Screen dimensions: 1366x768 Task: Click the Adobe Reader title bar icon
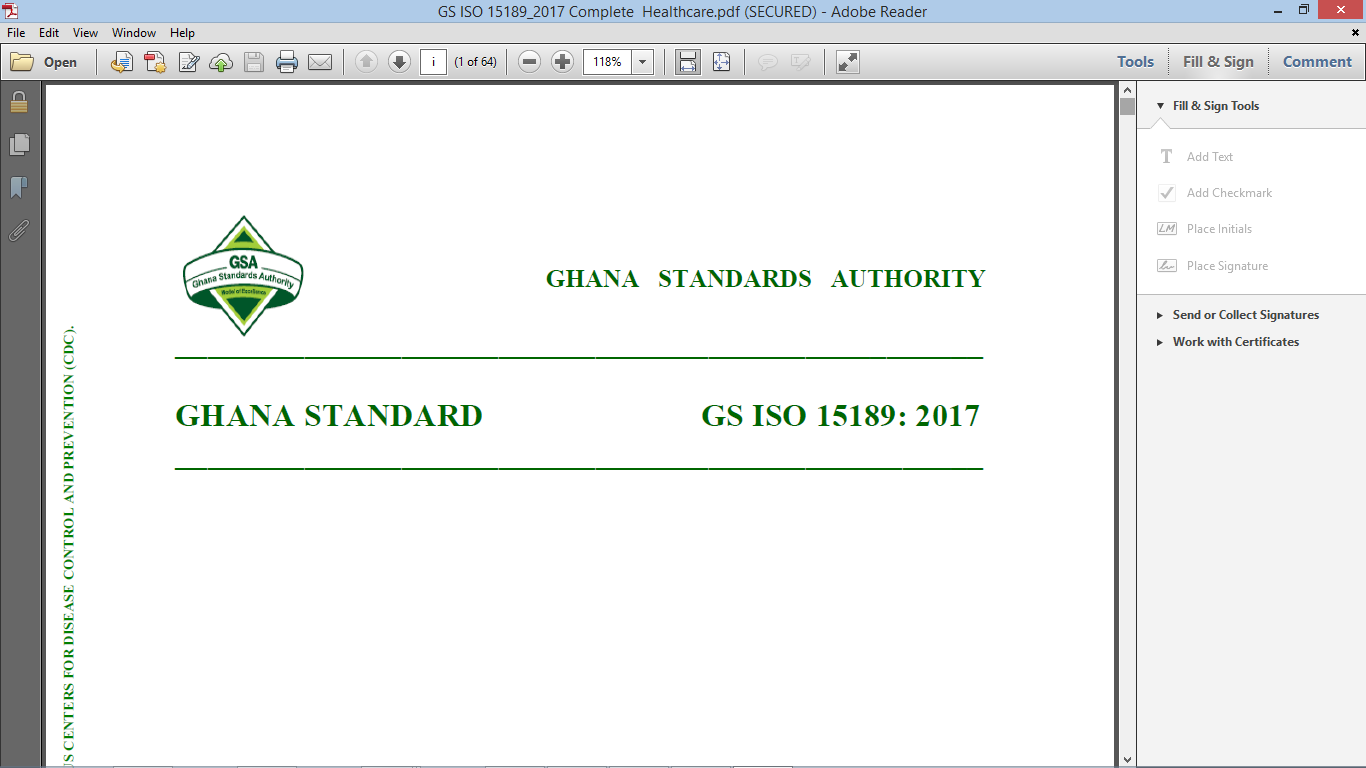coord(10,11)
